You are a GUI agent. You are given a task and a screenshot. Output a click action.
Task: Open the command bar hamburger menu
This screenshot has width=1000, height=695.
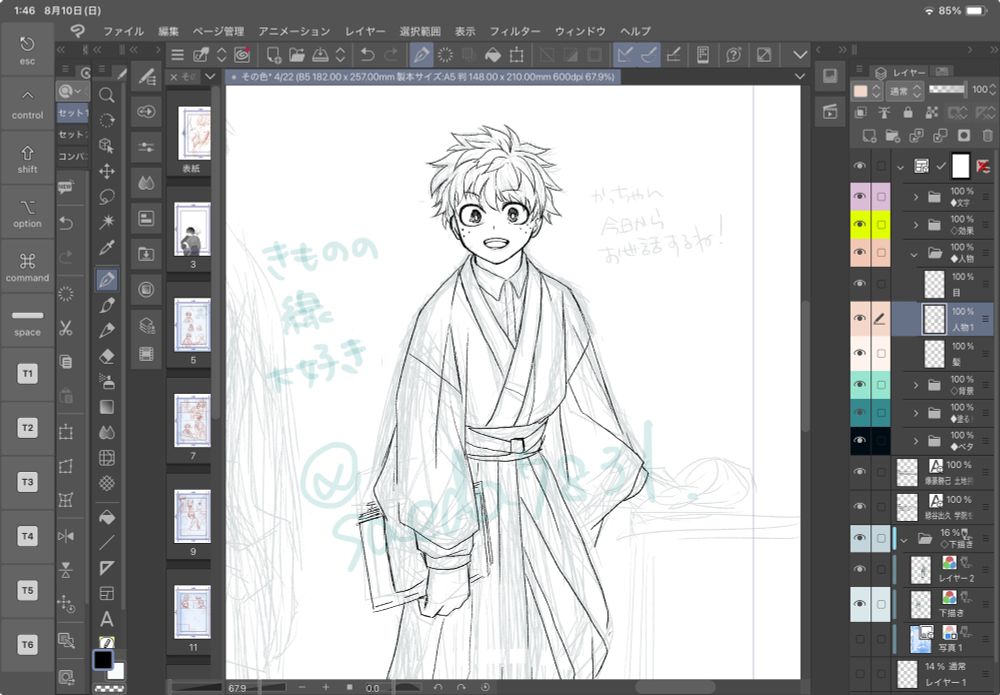pyautogui.click(x=177, y=55)
